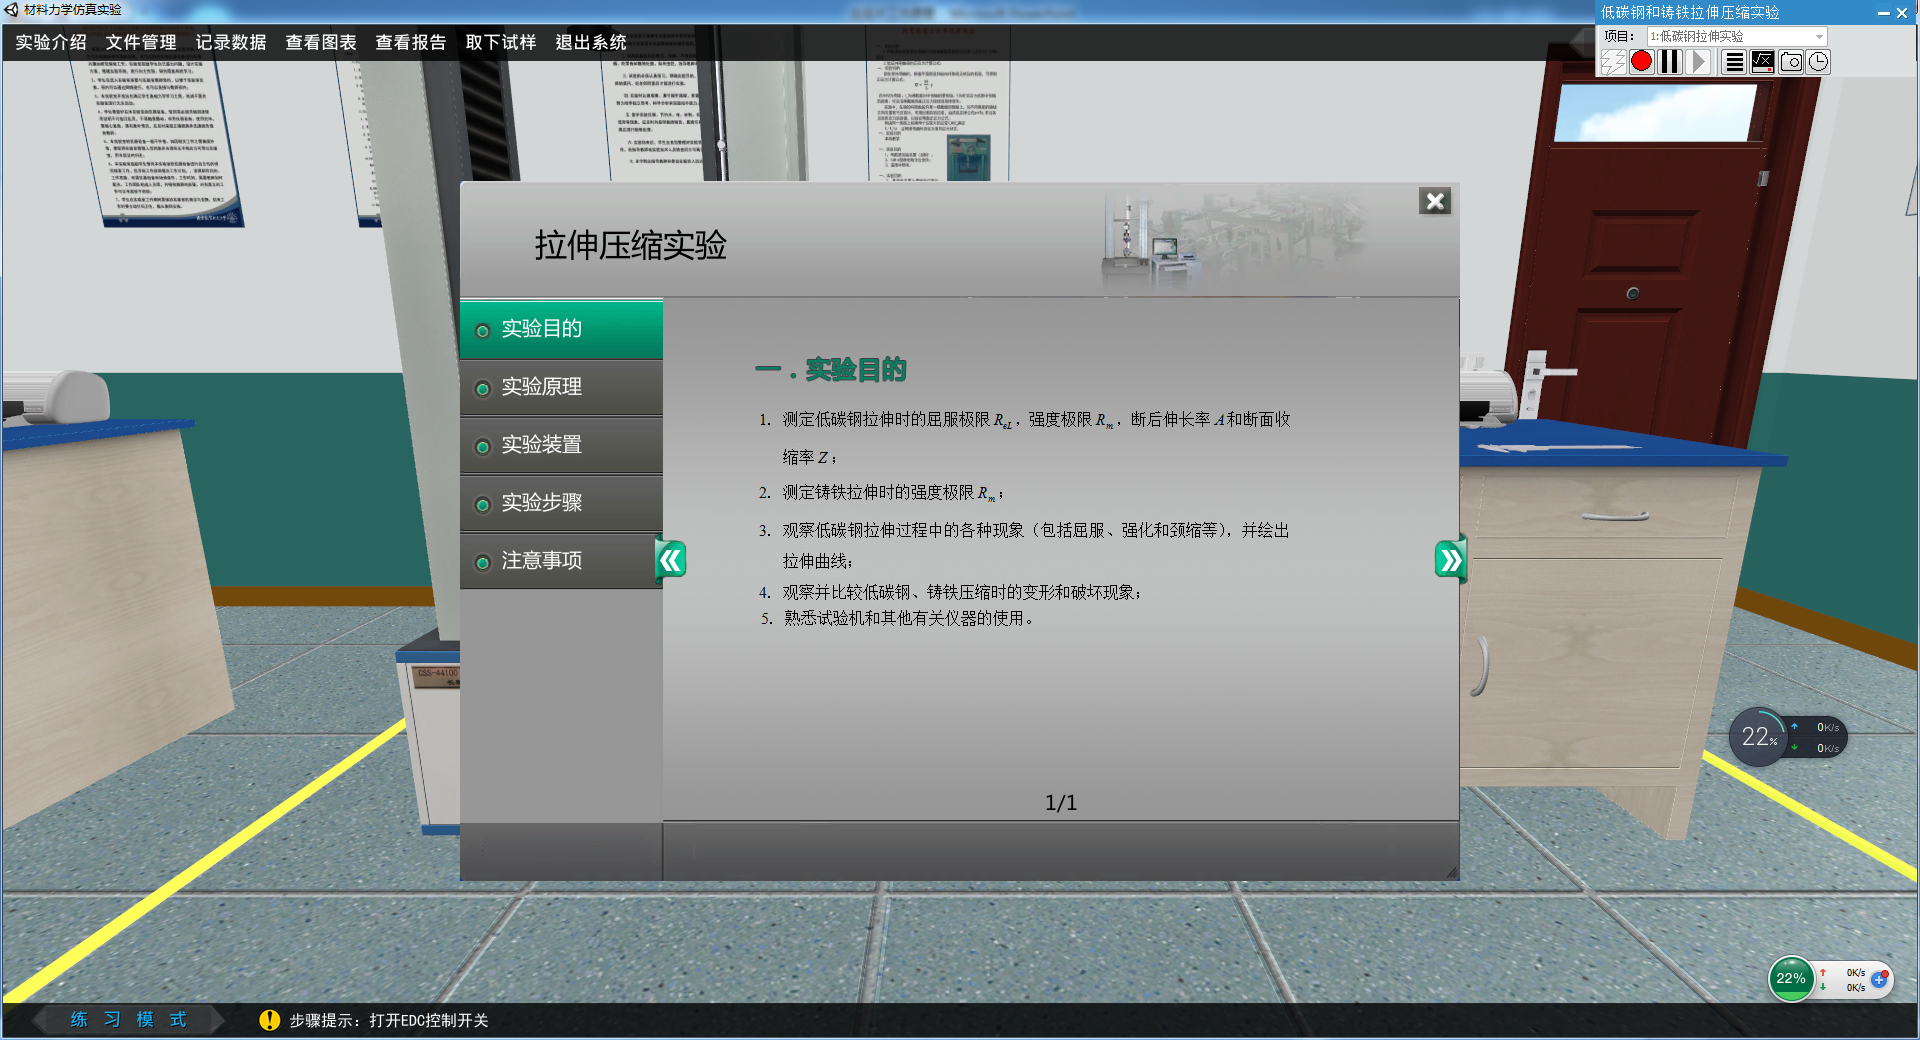The width and height of the screenshot is (1920, 1040).
Task: Close the 拉伸压缩实验 dialog
Action: click(x=1435, y=202)
